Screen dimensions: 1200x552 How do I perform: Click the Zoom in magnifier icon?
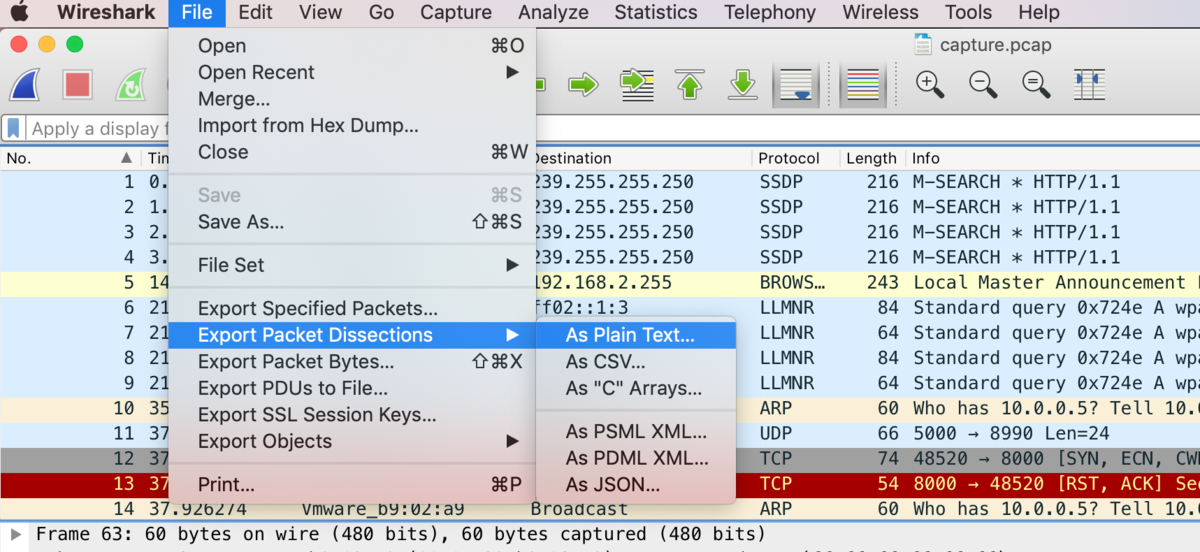pyautogui.click(x=930, y=85)
